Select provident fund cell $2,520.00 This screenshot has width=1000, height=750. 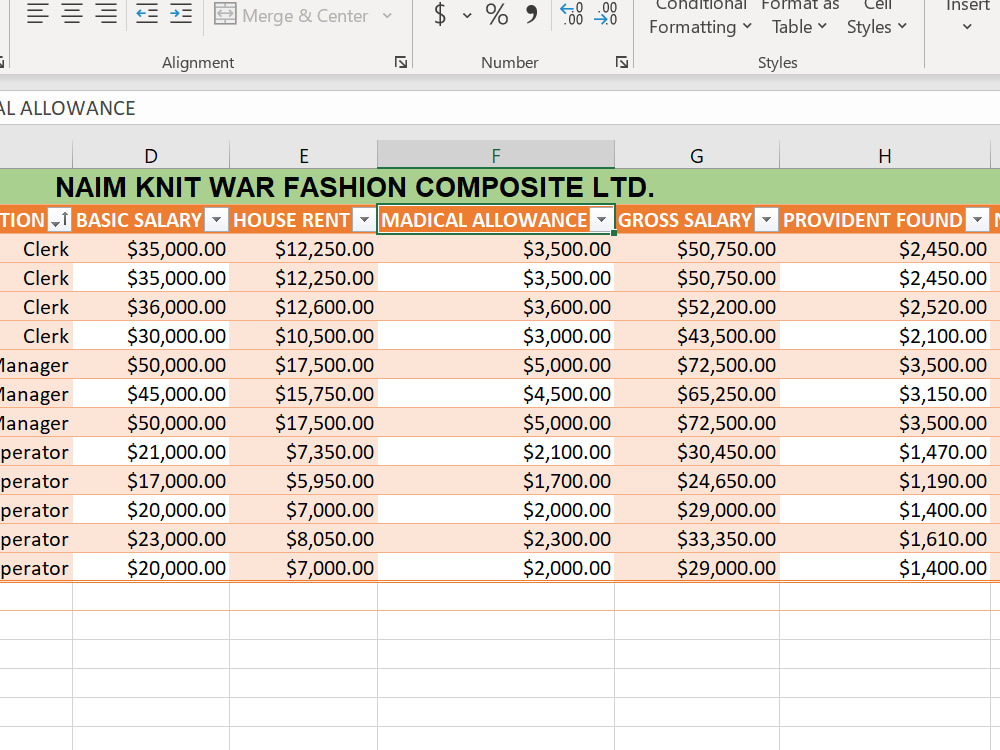885,307
